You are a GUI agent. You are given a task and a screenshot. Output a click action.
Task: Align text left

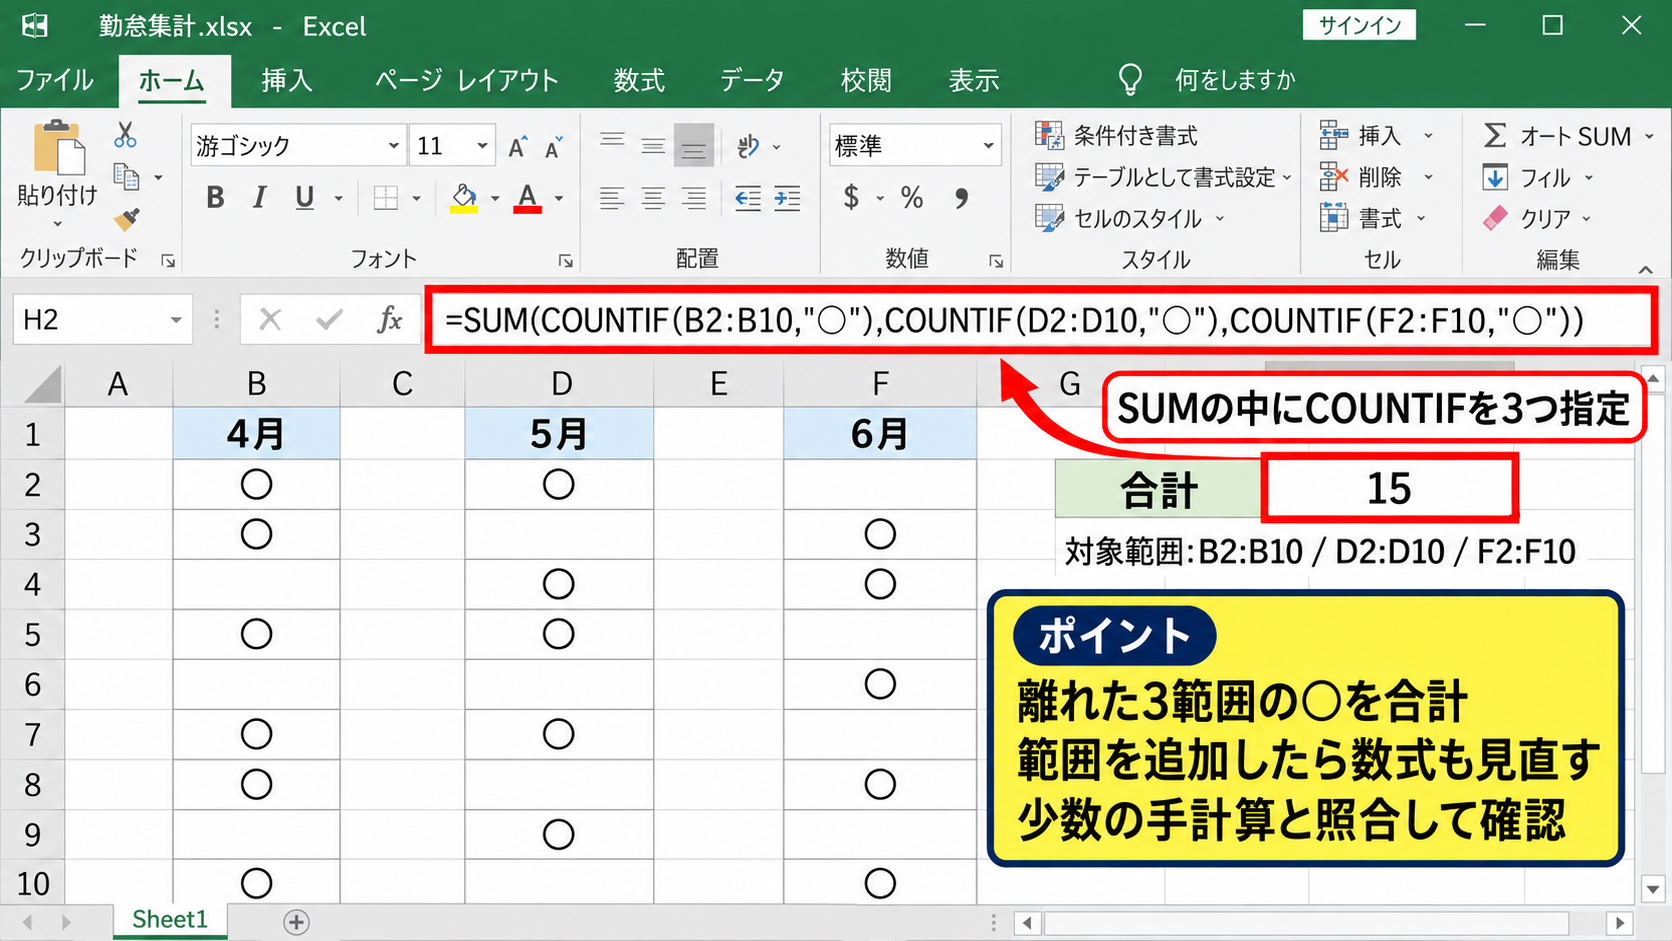[612, 198]
